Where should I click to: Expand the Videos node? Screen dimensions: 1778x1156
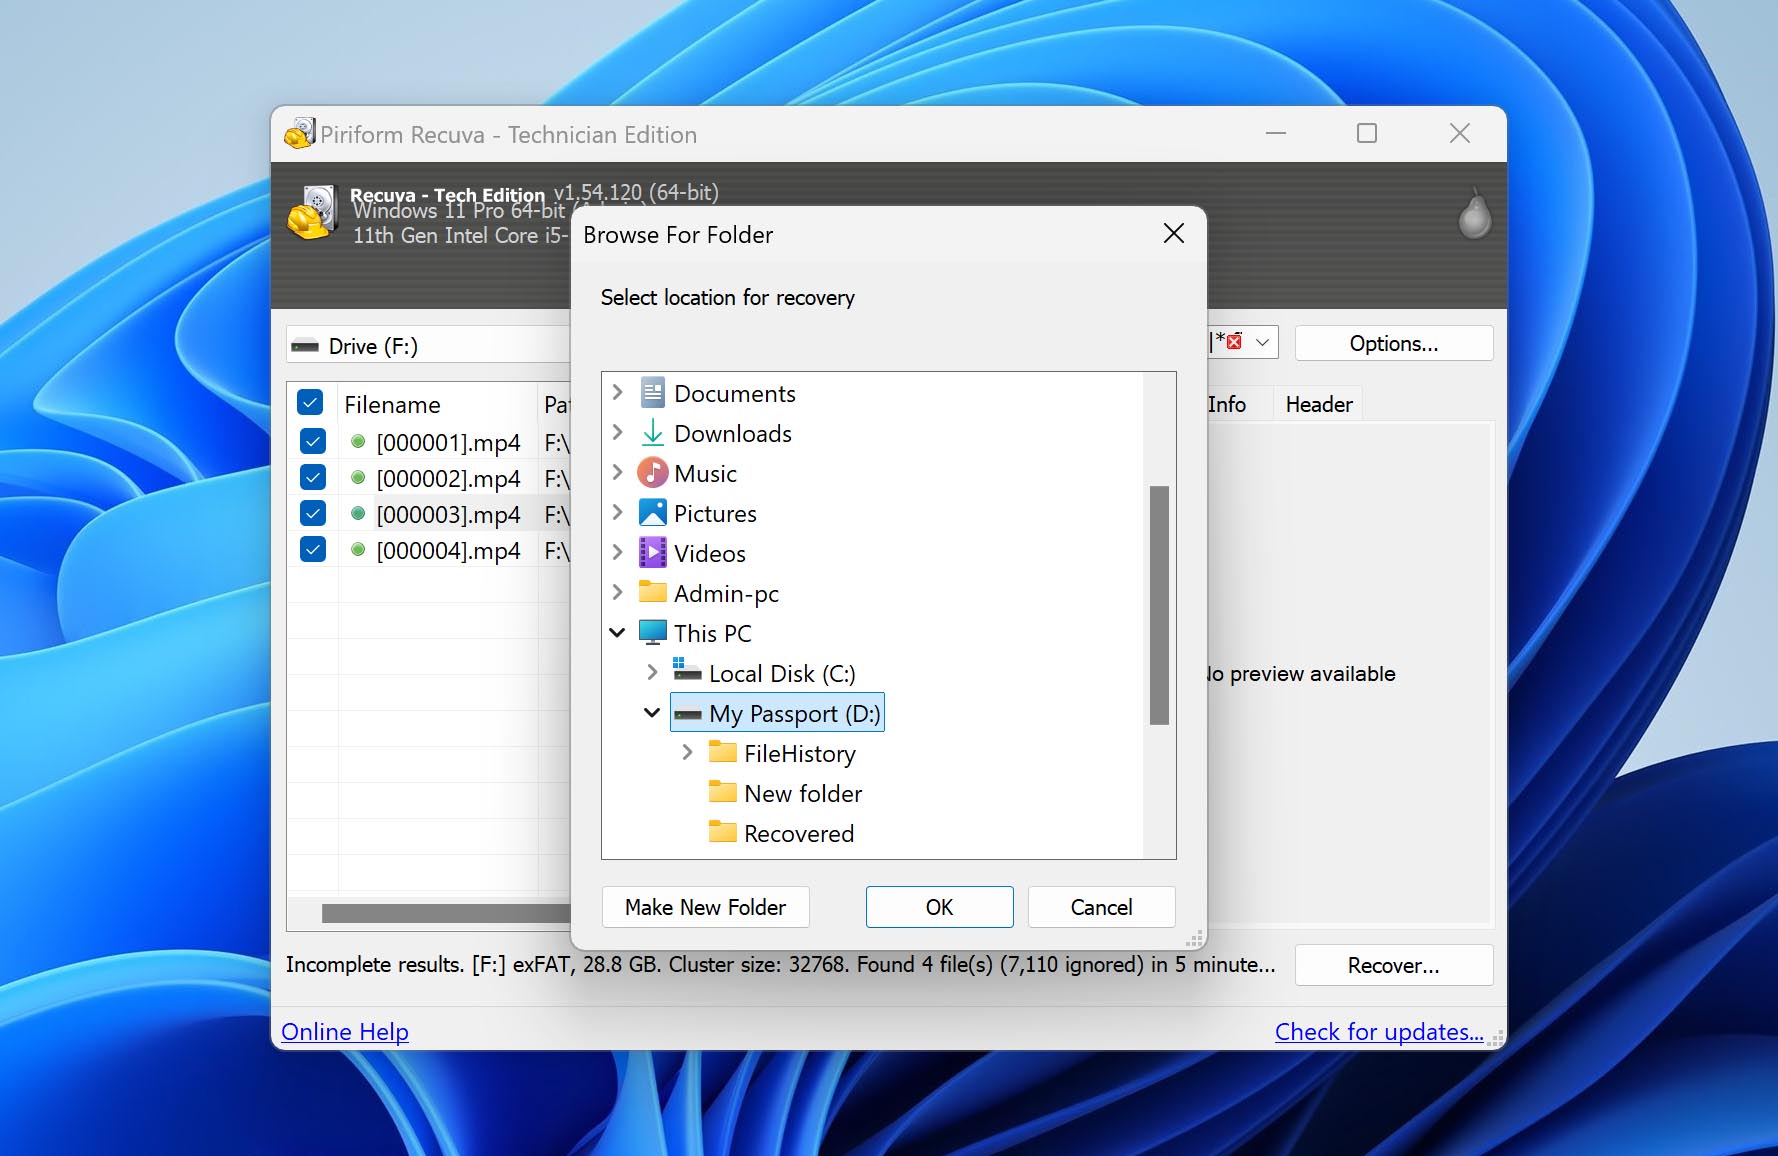pyautogui.click(x=618, y=552)
